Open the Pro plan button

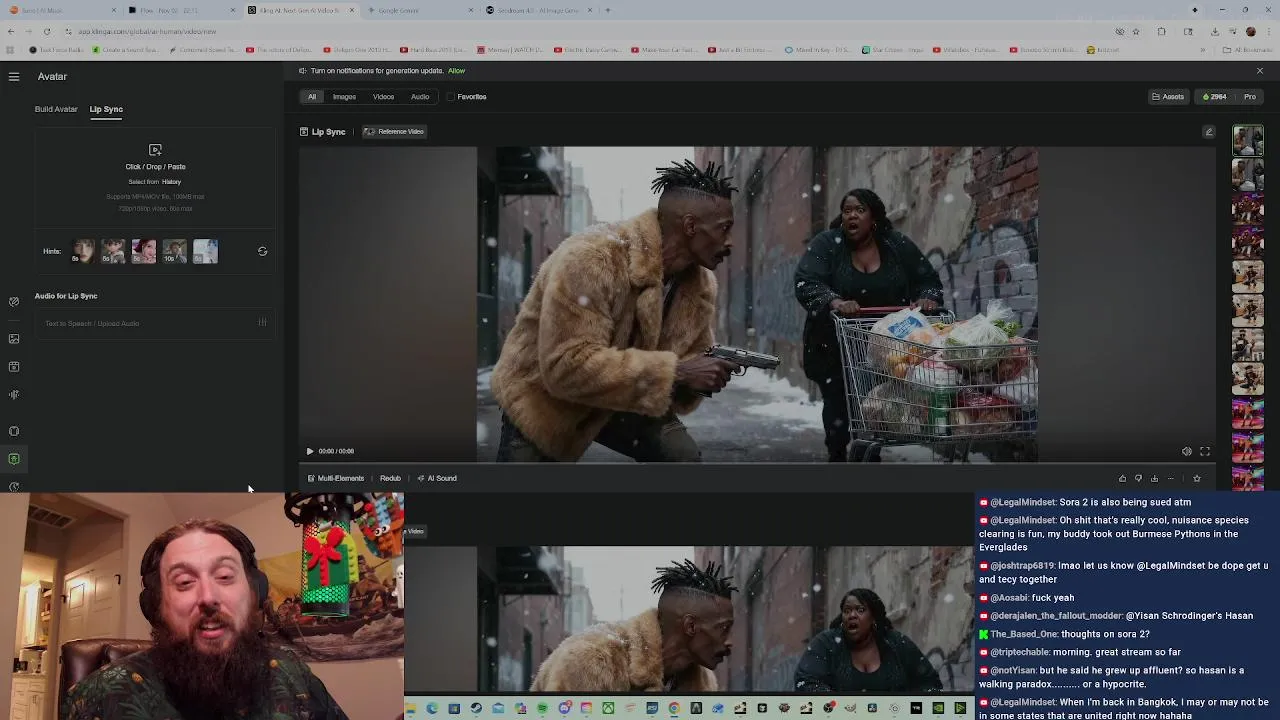pyautogui.click(x=1249, y=97)
